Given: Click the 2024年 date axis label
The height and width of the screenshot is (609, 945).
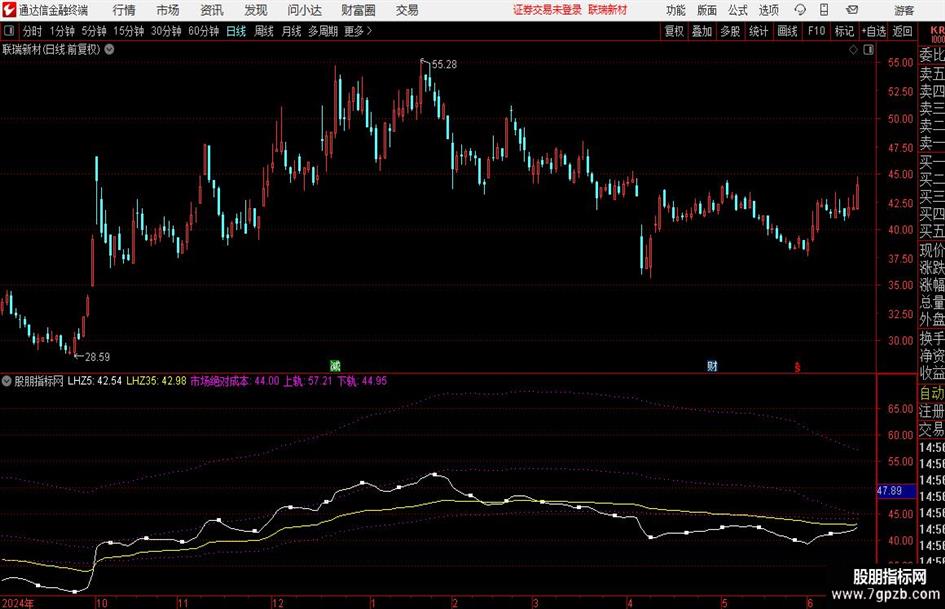Looking at the screenshot, I should (18, 603).
